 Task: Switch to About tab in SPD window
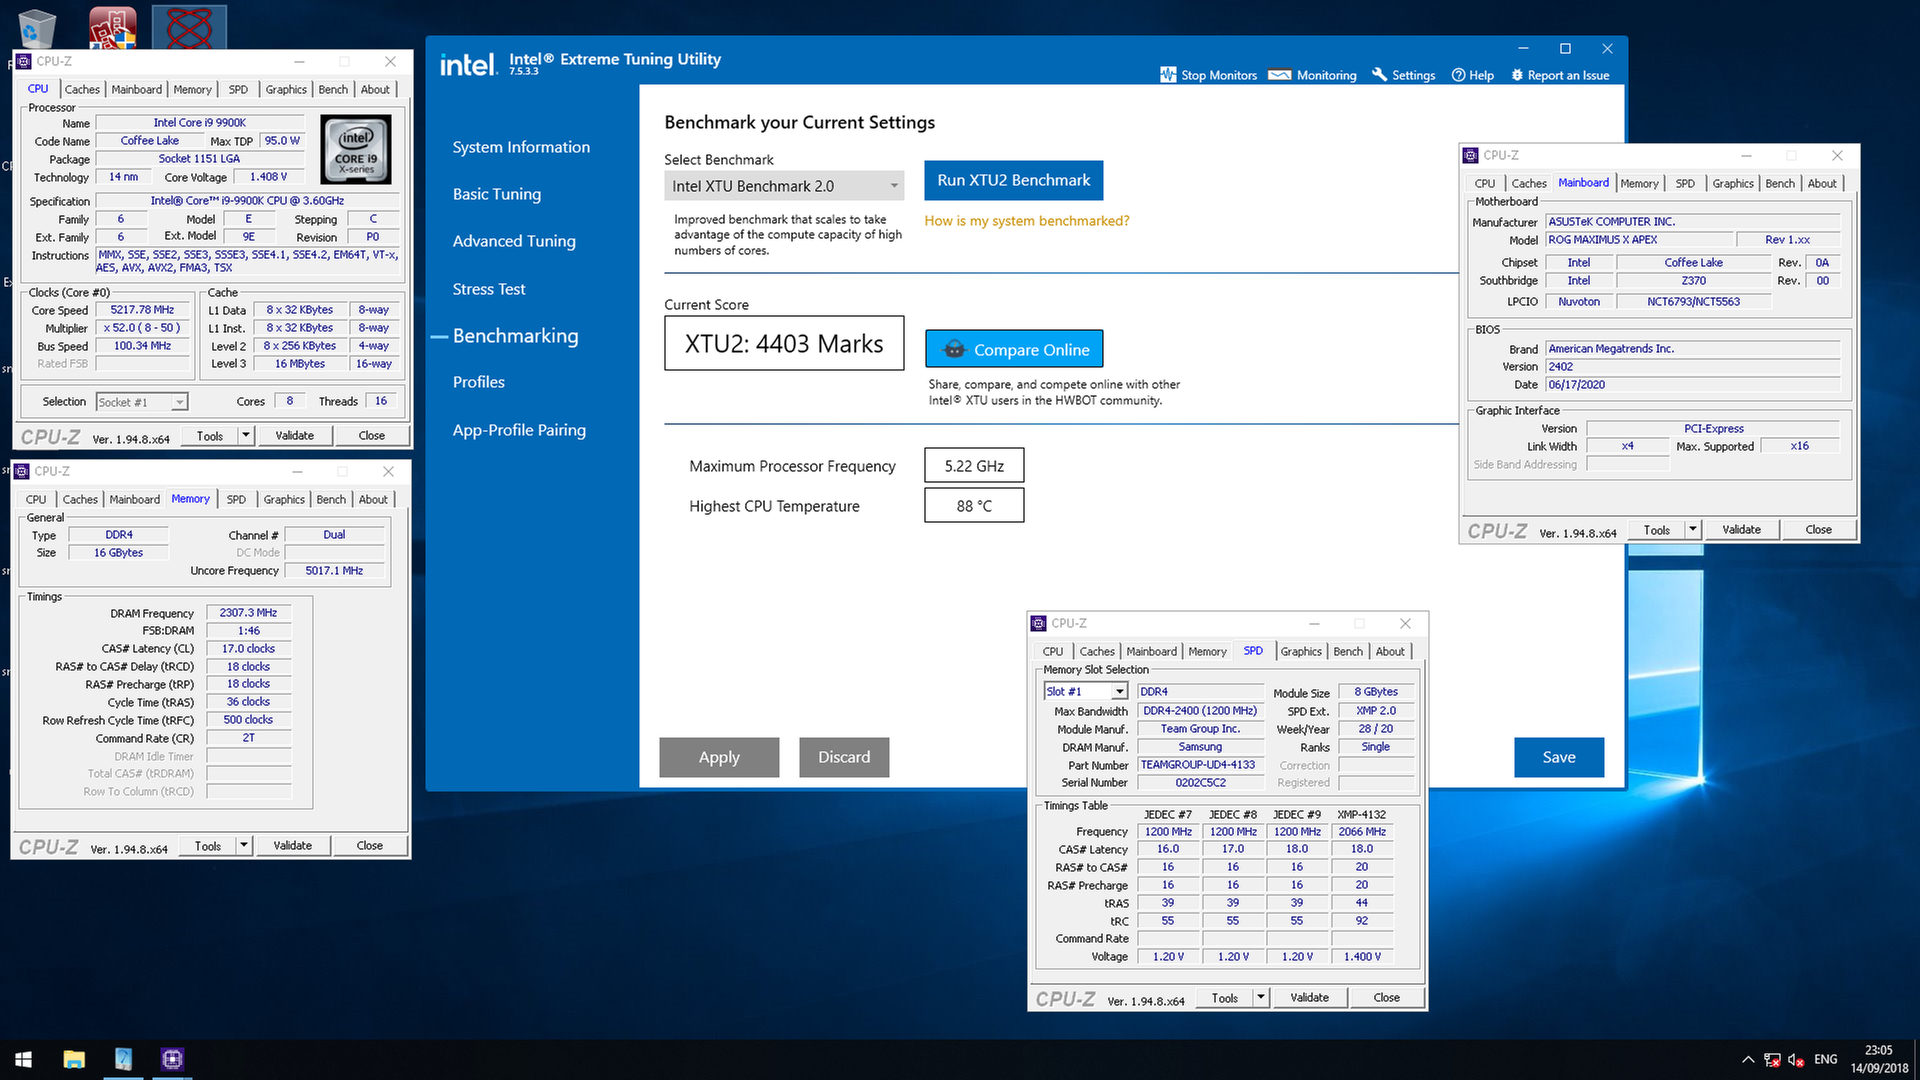(1390, 651)
